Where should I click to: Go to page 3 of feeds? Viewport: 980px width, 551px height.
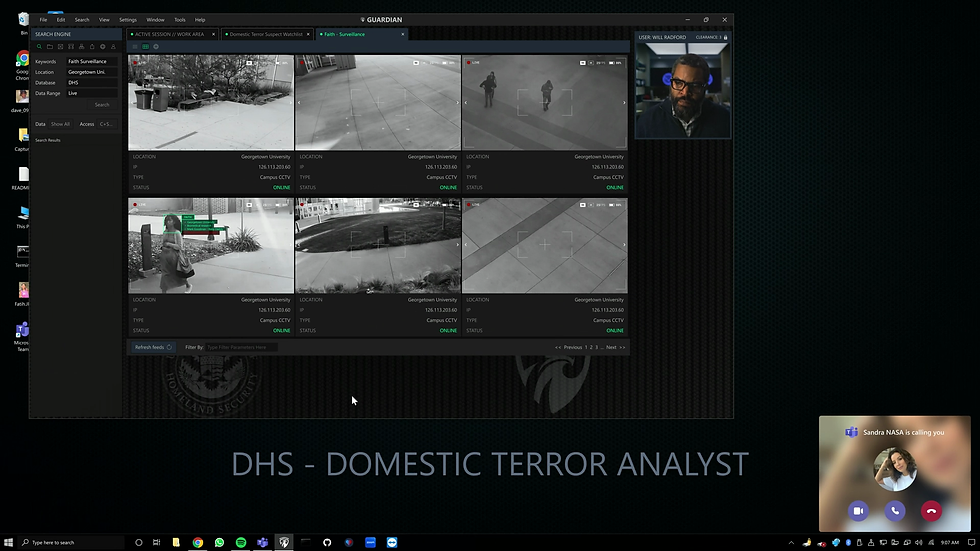click(x=596, y=347)
